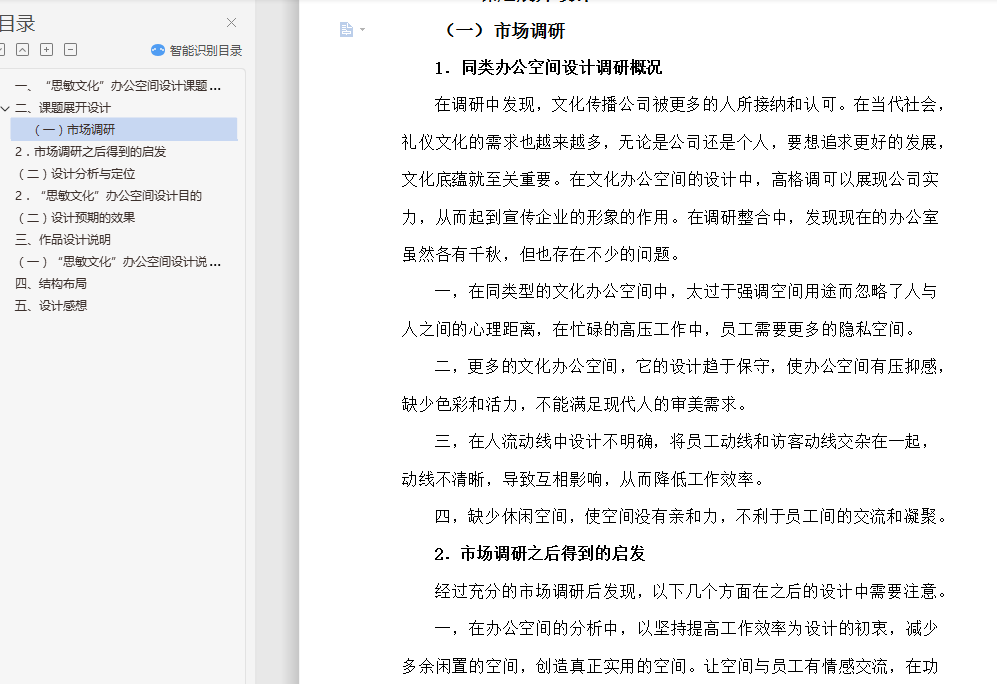Screen dimensions: 997x684
Task: Open the paragraph layout icon beside the heading
Action: pyautogui.click(x=346, y=29)
